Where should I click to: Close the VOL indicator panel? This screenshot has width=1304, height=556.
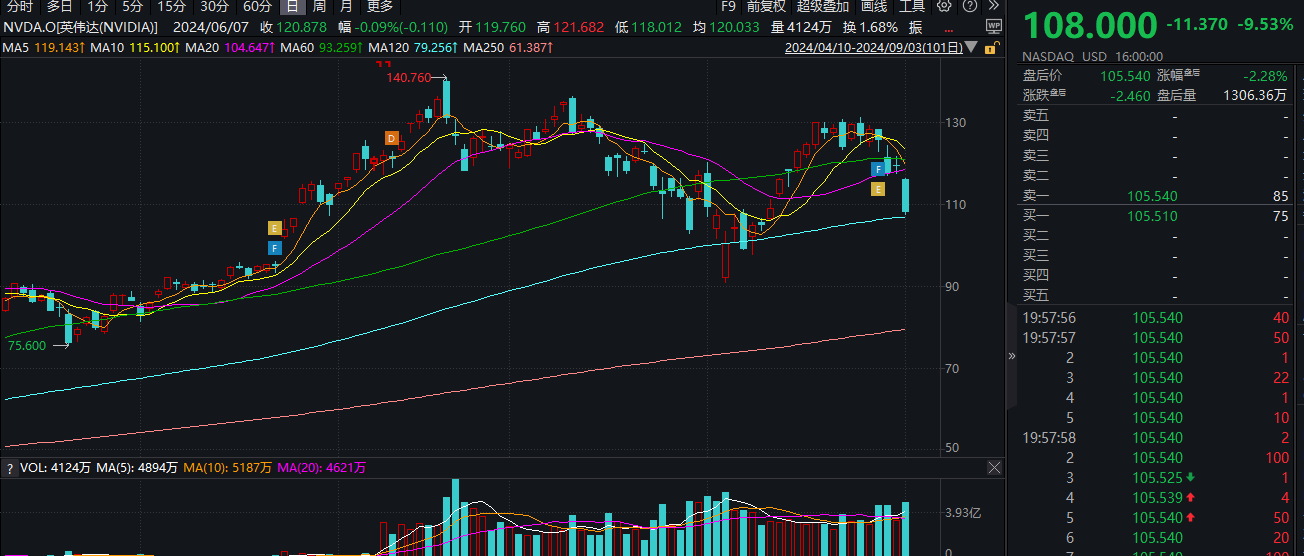tap(994, 467)
